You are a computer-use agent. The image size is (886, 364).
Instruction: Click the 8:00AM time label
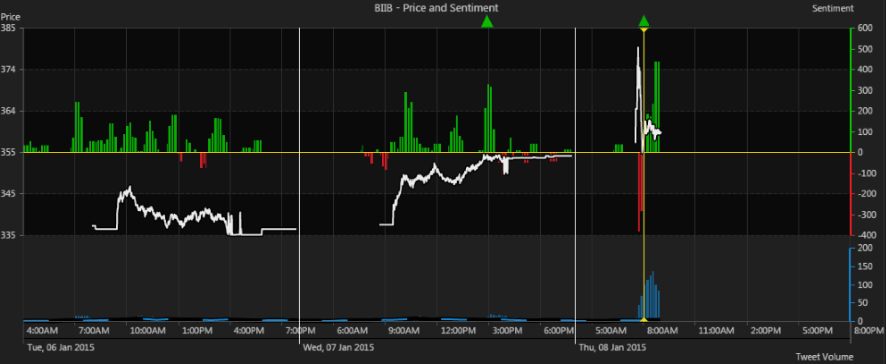pyautogui.click(x=663, y=330)
